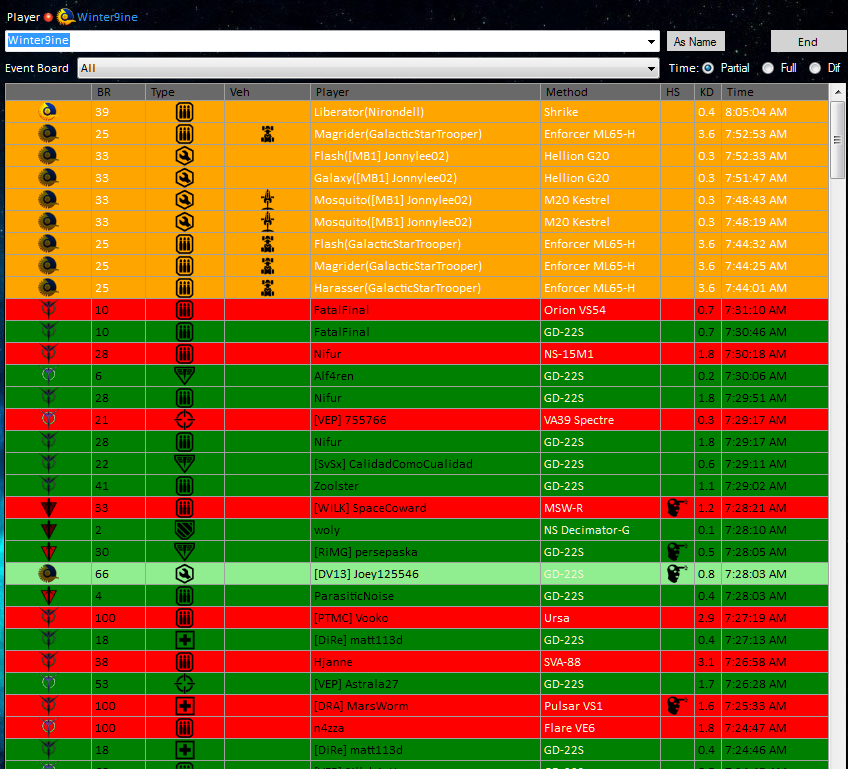This screenshot has width=848, height=771.
Task: Open the Event Board All dropdown
Action: tap(368, 68)
